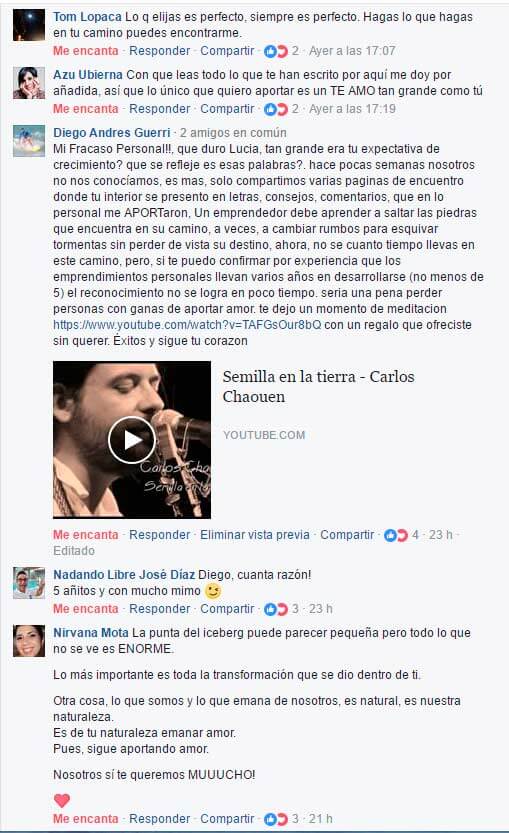Image resolution: width=509 pixels, height=833 pixels.
Task: Visit Nirvana Mota's profile name link
Action: (91, 633)
